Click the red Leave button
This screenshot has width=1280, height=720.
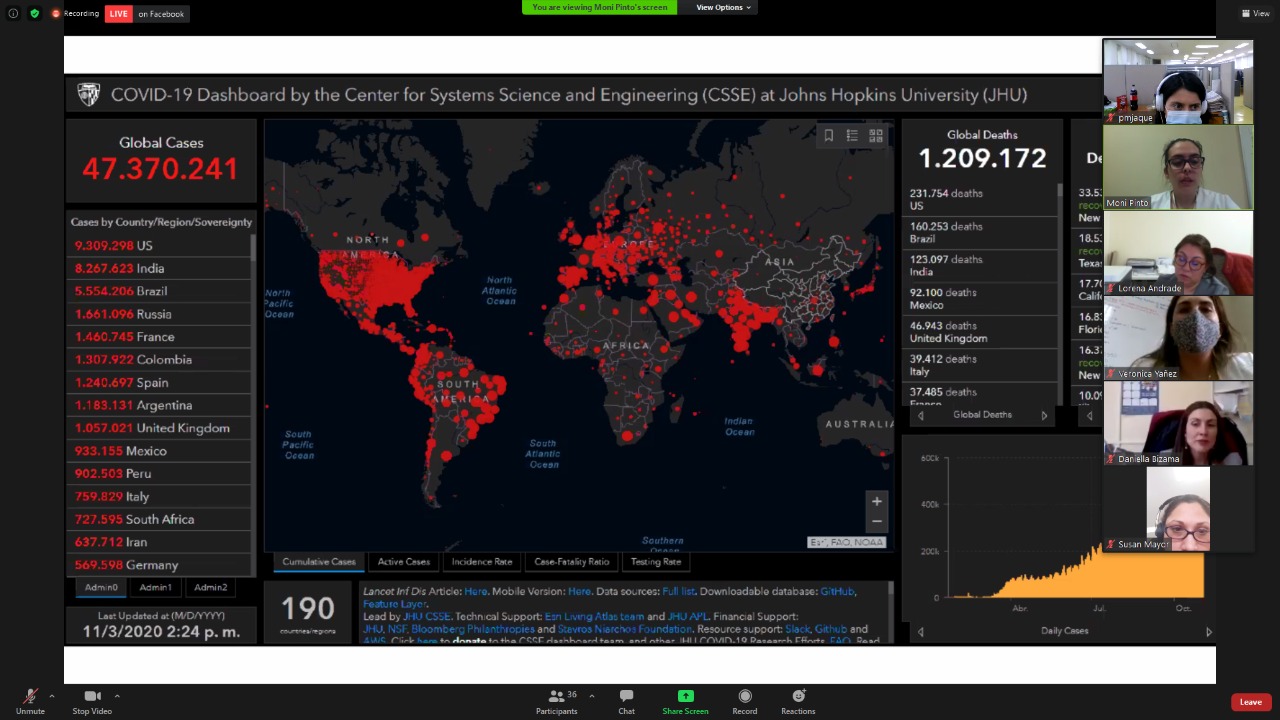[1250, 702]
